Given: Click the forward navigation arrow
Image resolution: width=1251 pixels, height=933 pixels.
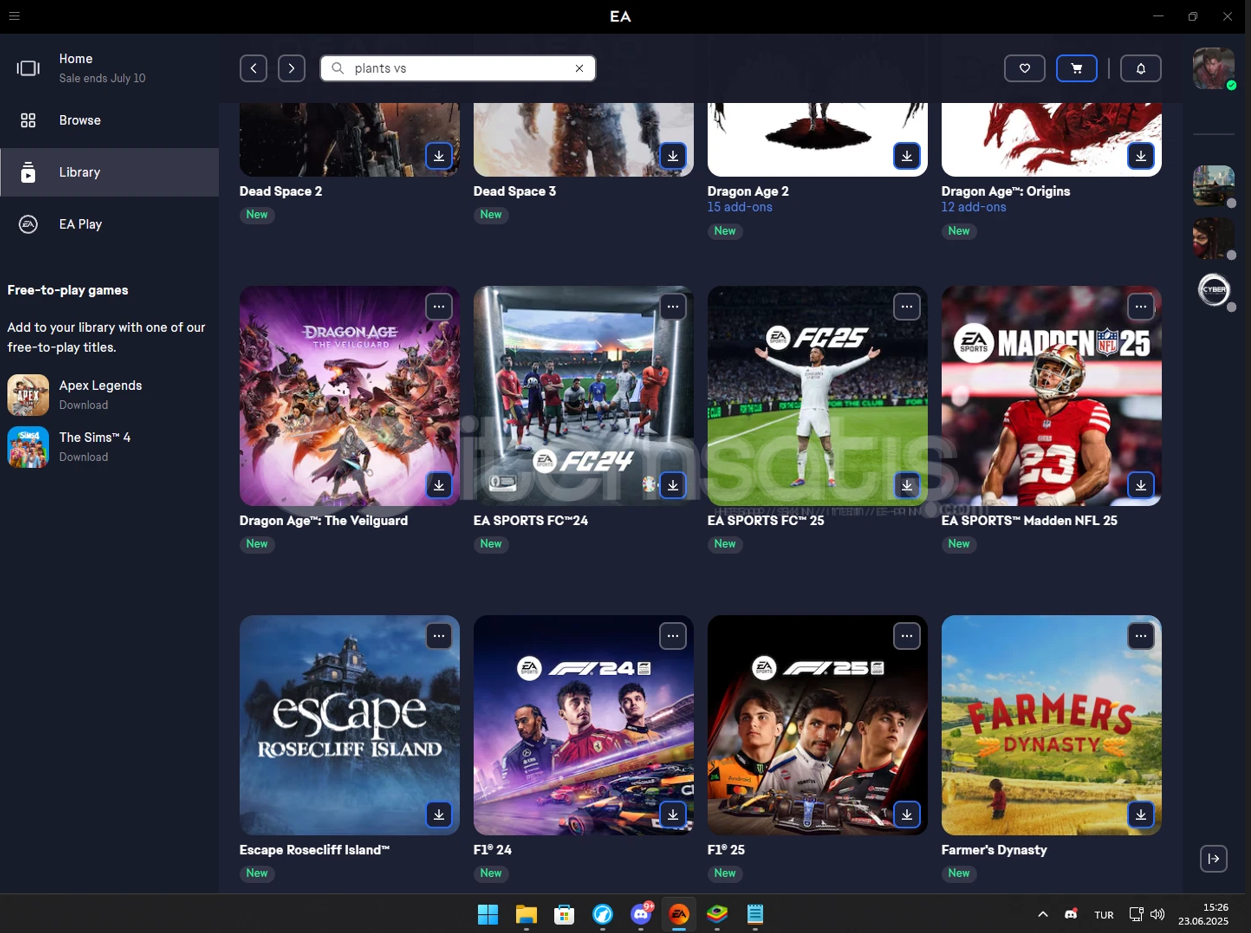Looking at the screenshot, I should click(x=291, y=68).
